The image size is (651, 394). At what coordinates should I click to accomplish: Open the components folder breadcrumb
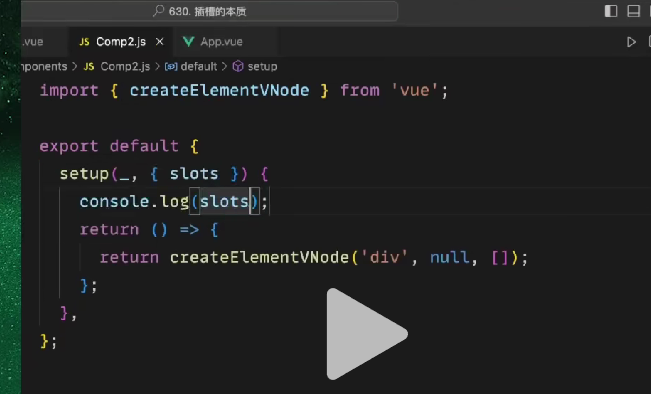[x=44, y=66]
